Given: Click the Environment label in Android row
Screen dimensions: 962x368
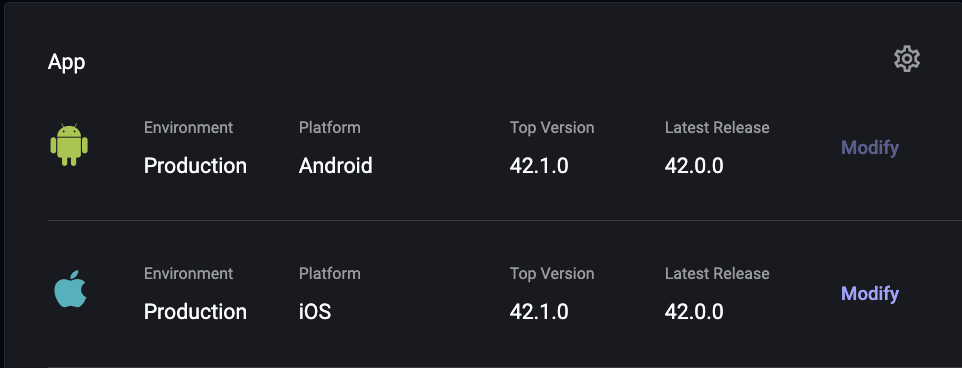Looking at the screenshot, I should coord(188,128).
